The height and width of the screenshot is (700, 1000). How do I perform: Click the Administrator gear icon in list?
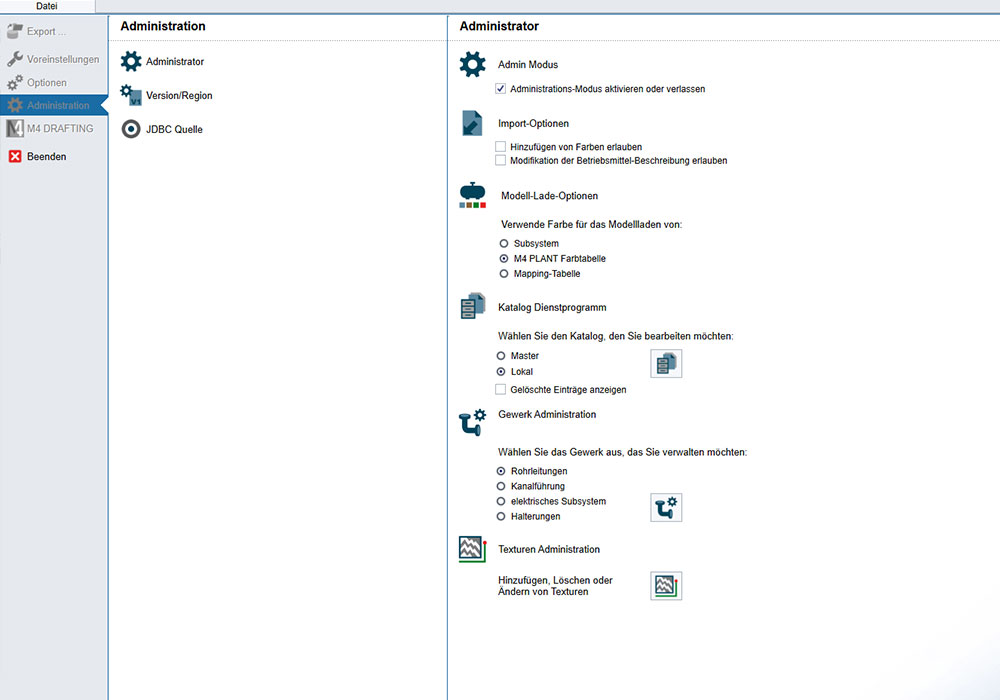point(131,61)
